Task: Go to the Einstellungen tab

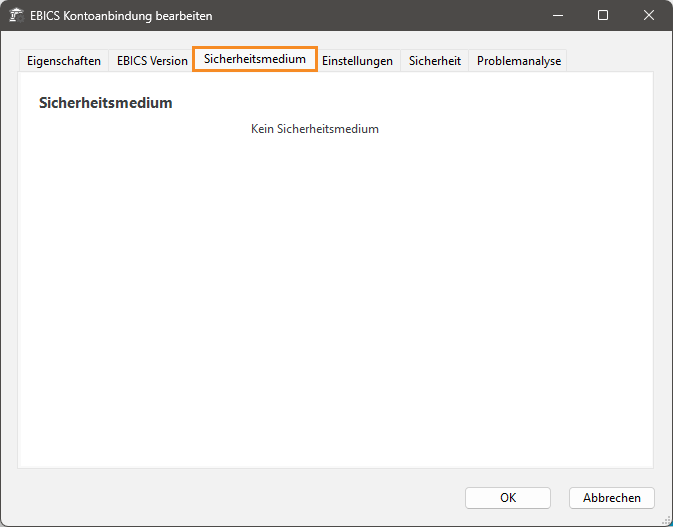Action: pyautogui.click(x=357, y=61)
